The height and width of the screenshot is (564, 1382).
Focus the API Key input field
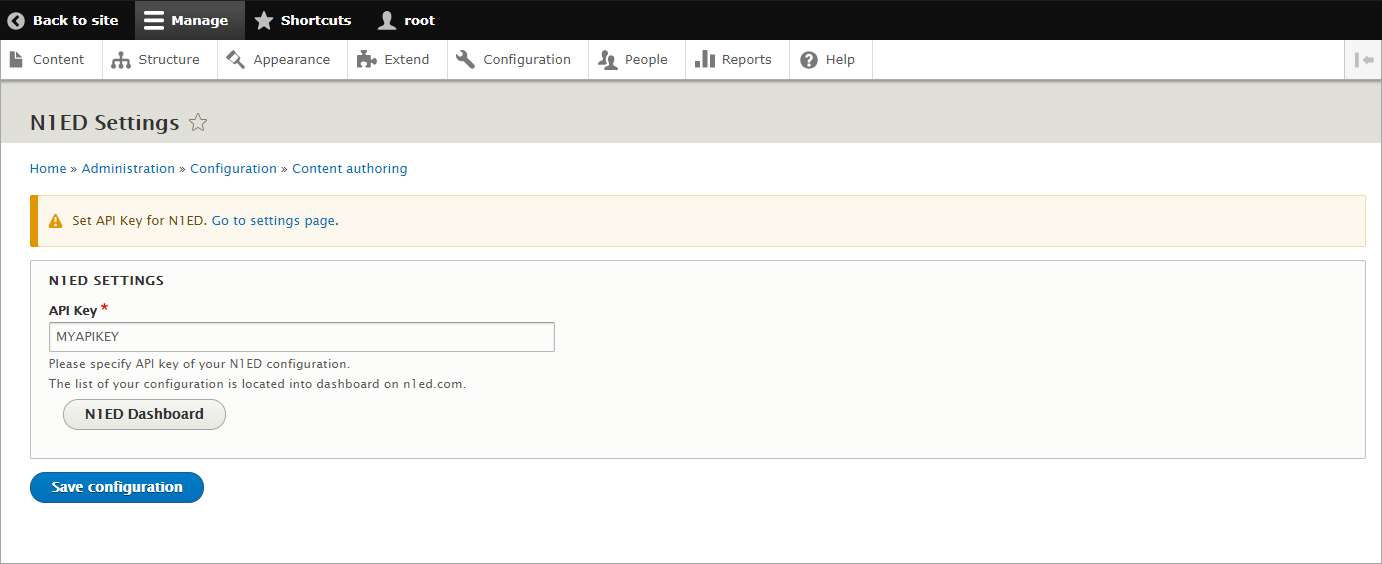point(302,337)
